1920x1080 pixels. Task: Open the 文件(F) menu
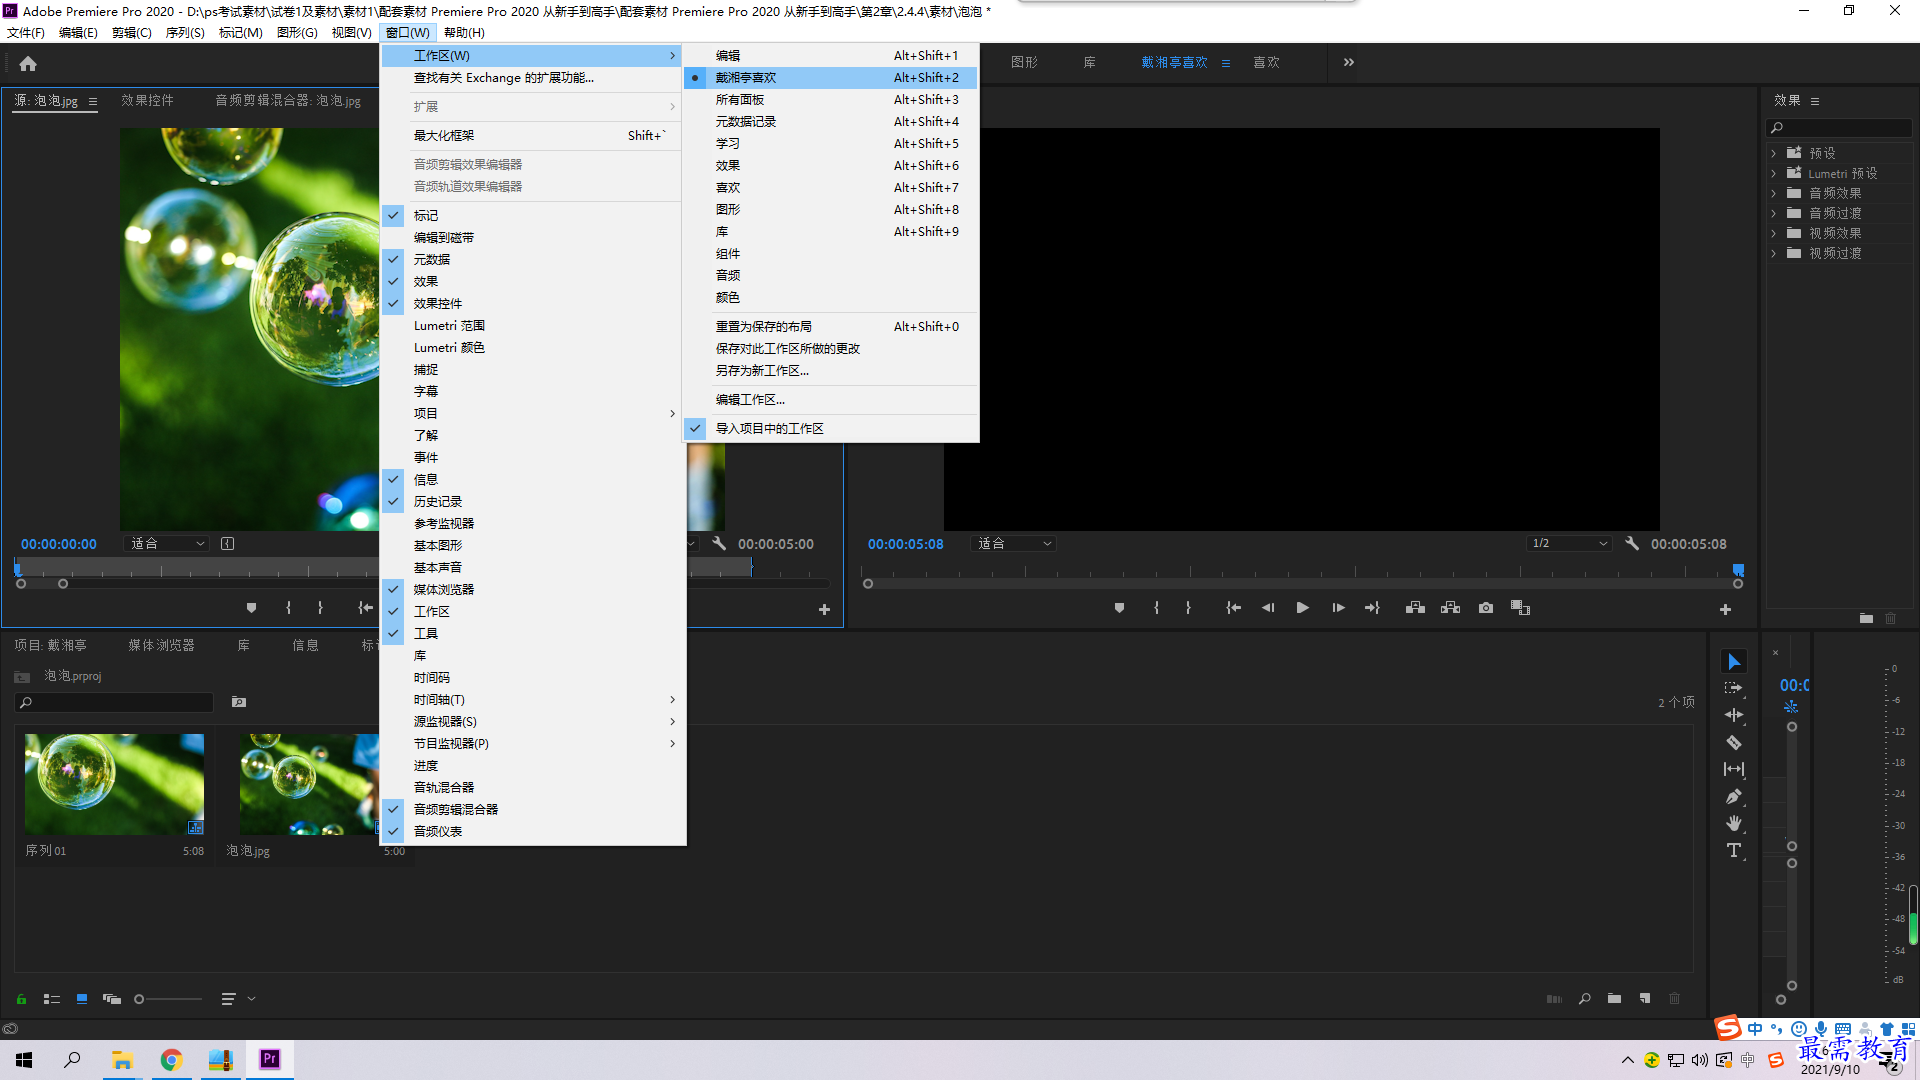26,33
